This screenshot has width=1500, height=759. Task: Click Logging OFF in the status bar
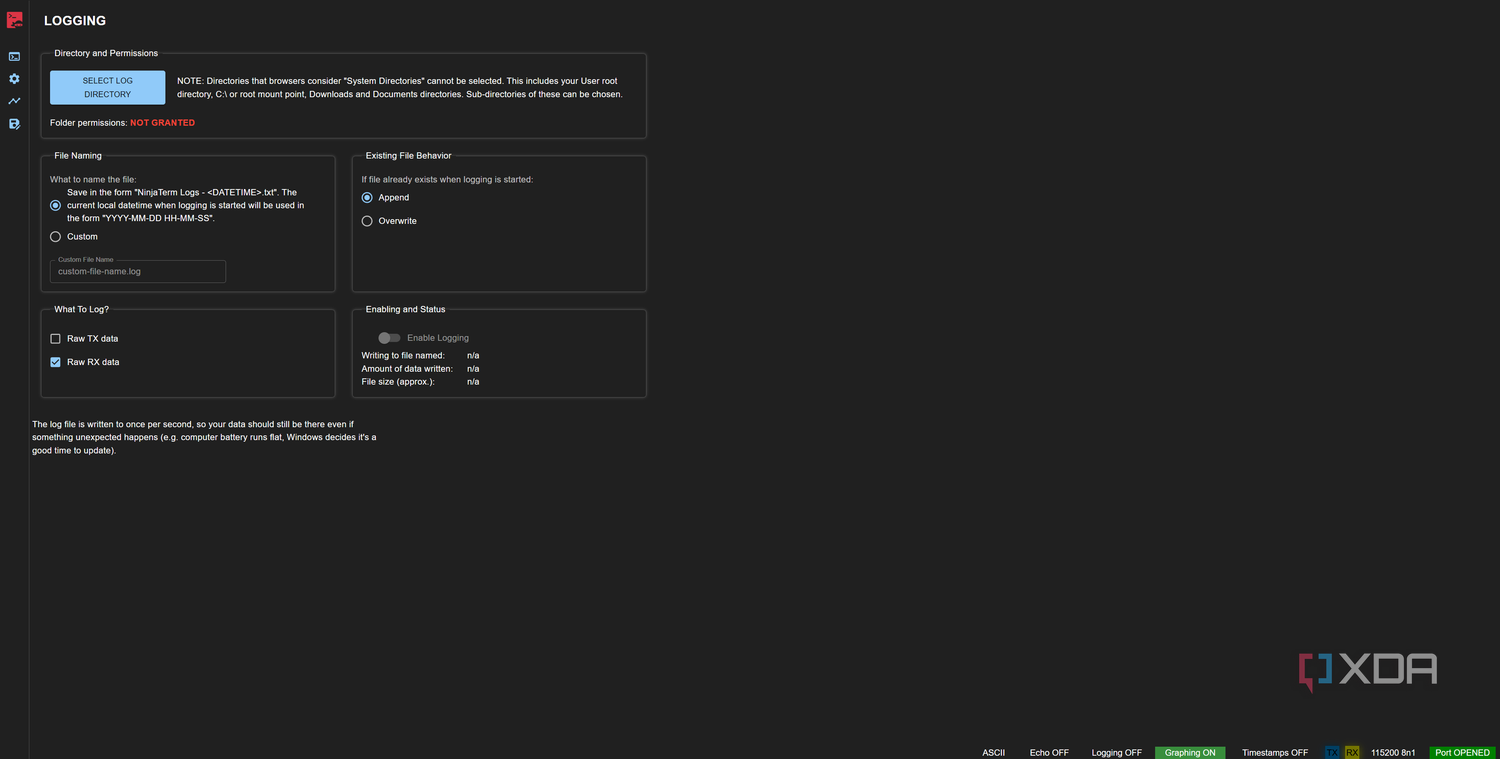pos(1116,752)
